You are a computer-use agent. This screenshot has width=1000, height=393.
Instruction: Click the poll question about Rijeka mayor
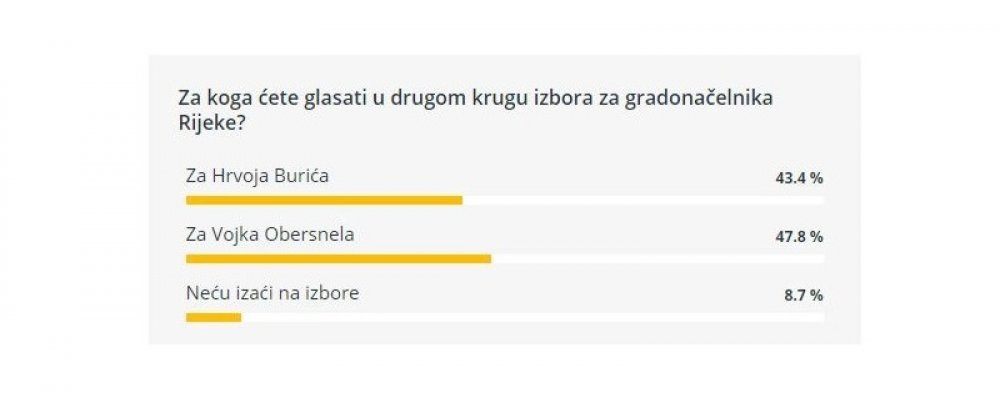475,110
